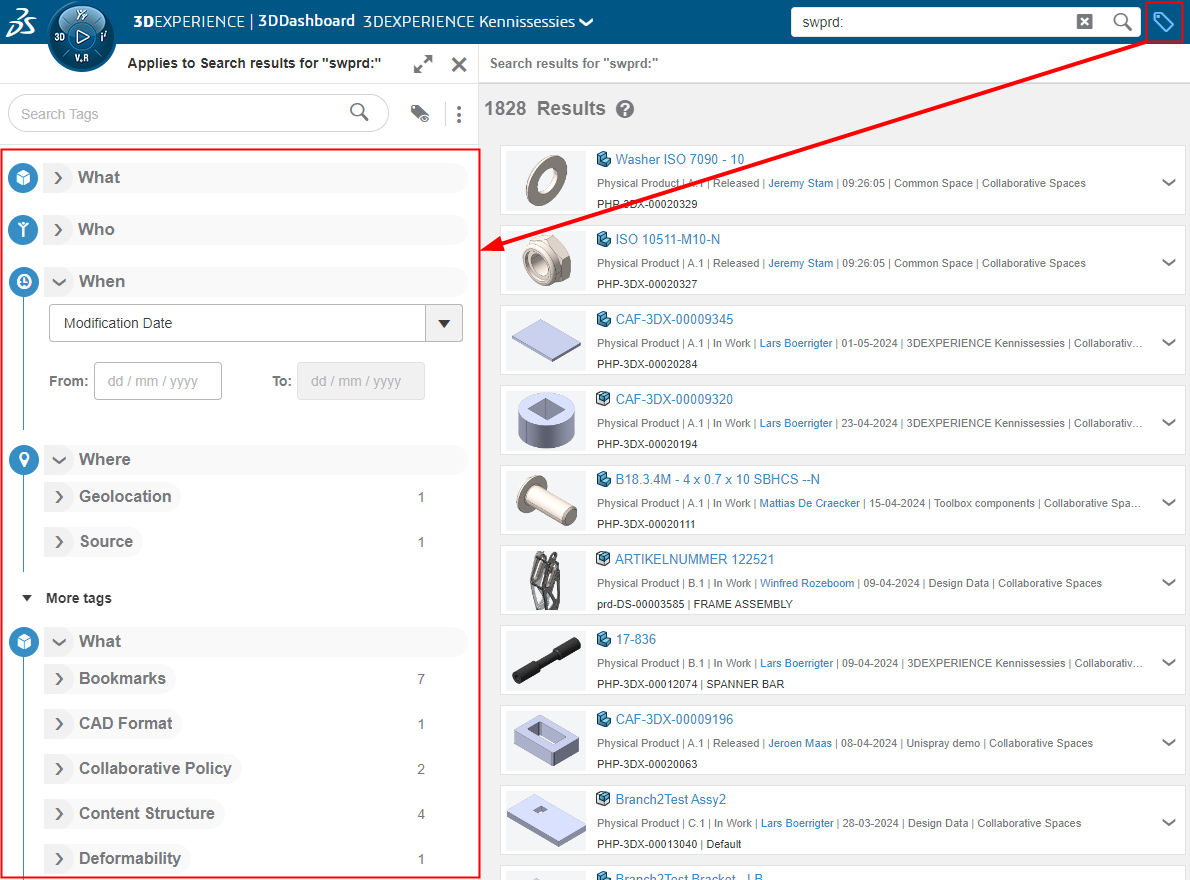Viewport: 1190px width, 880px height.
Task: Expand the CAD Format tag group
Action: click(x=59, y=724)
